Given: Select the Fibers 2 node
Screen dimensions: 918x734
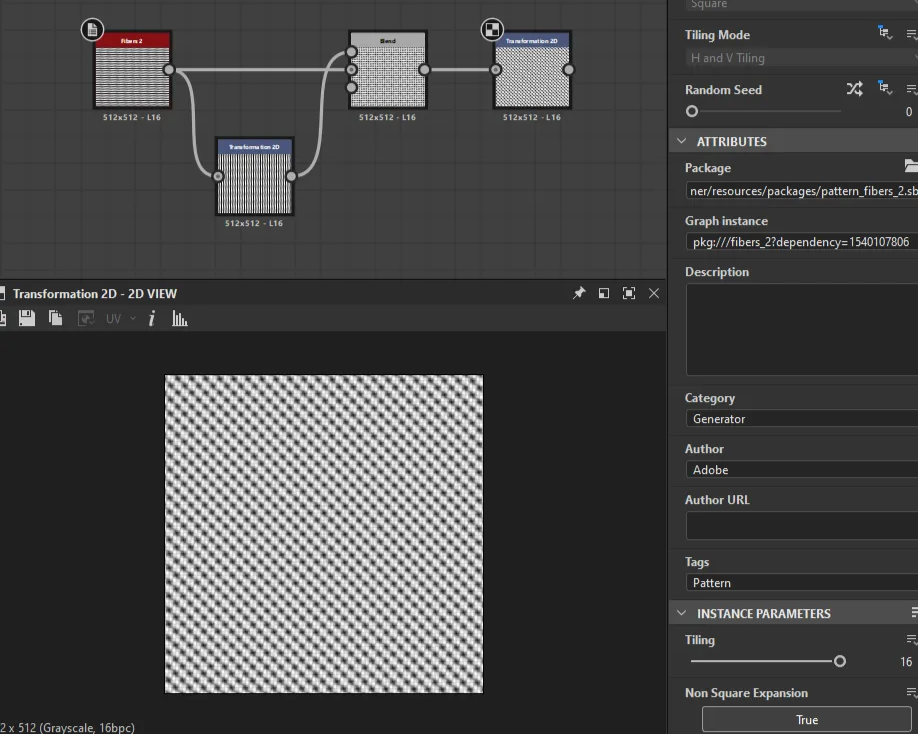Looking at the screenshot, I should [x=132, y=76].
